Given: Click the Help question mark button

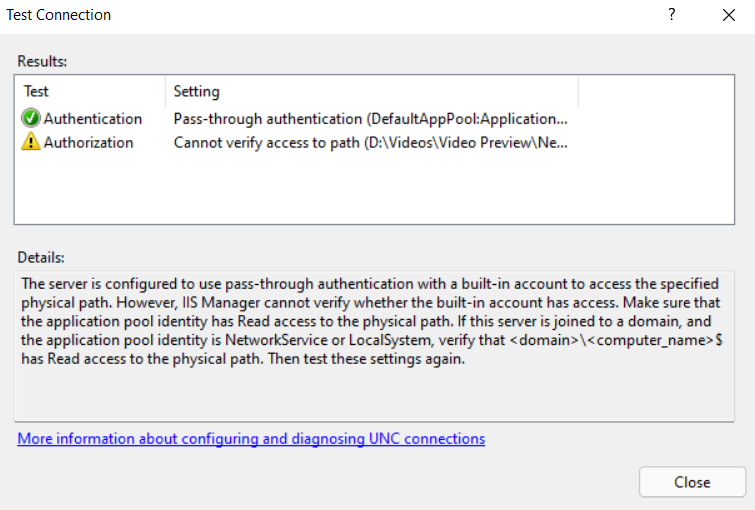Looking at the screenshot, I should 672,15.
